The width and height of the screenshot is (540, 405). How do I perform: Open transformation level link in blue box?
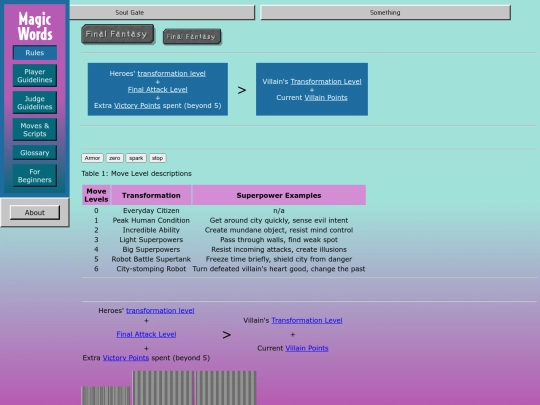172,73
